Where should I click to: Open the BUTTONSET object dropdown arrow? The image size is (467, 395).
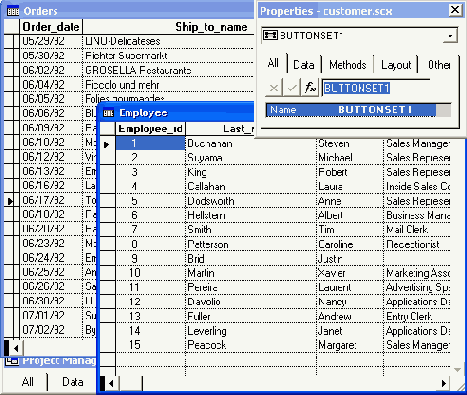(450, 36)
